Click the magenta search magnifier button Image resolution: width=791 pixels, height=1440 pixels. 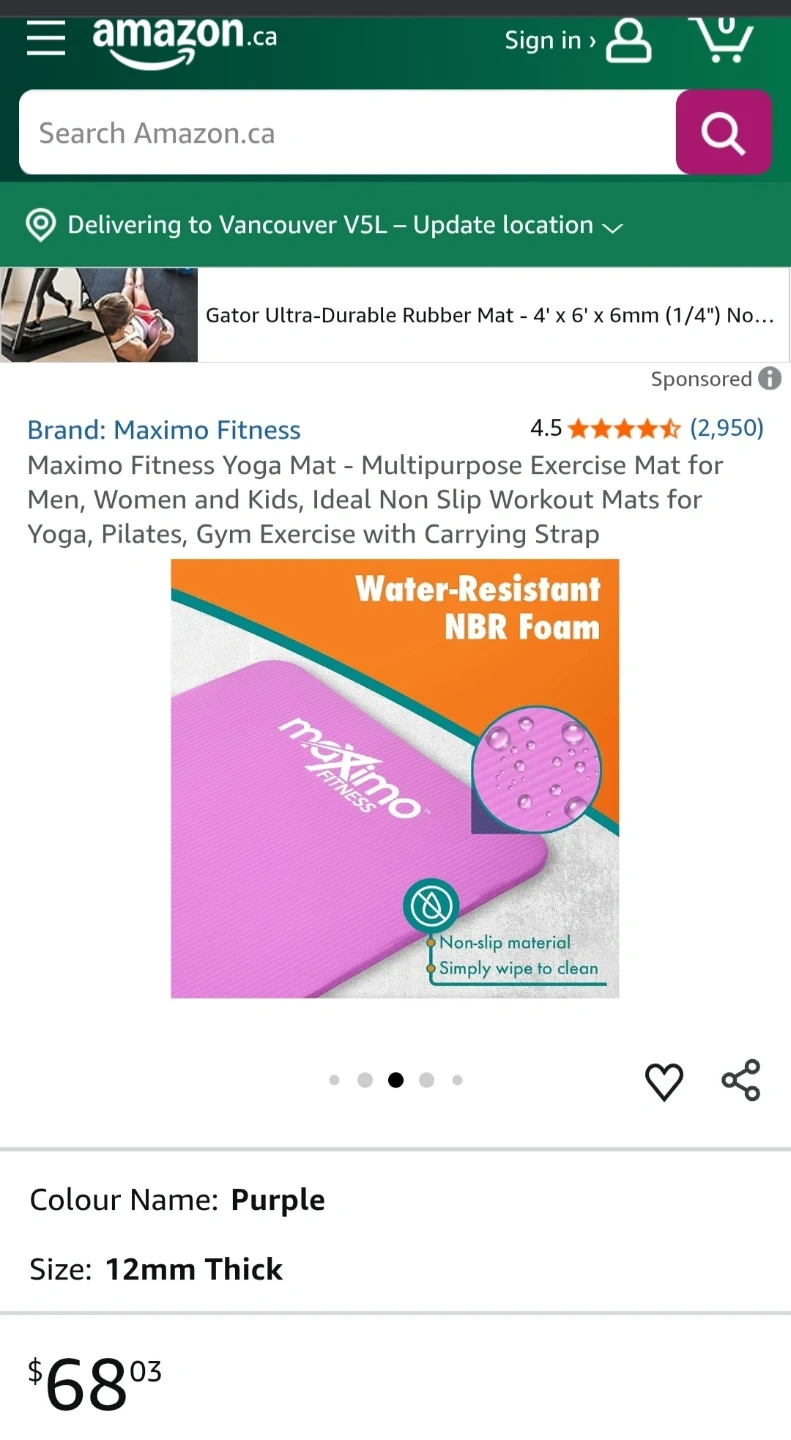pyautogui.click(x=723, y=132)
